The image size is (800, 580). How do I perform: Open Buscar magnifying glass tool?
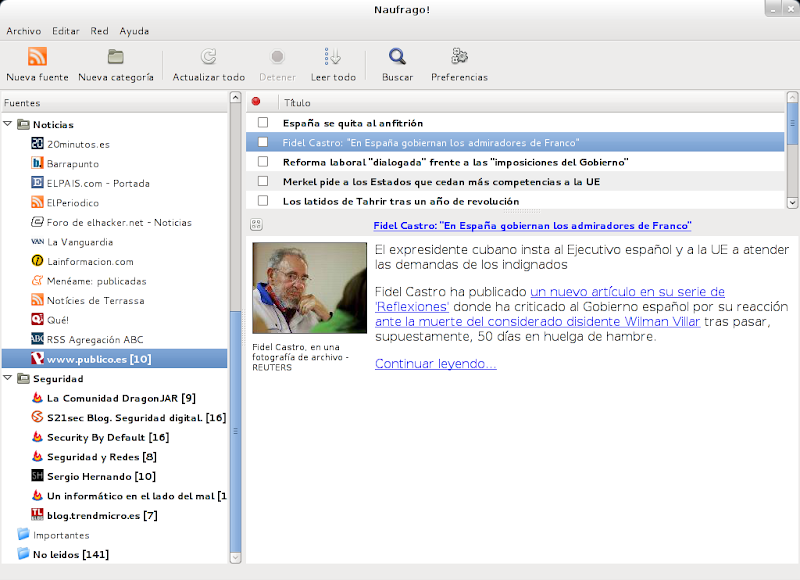point(397,57)
